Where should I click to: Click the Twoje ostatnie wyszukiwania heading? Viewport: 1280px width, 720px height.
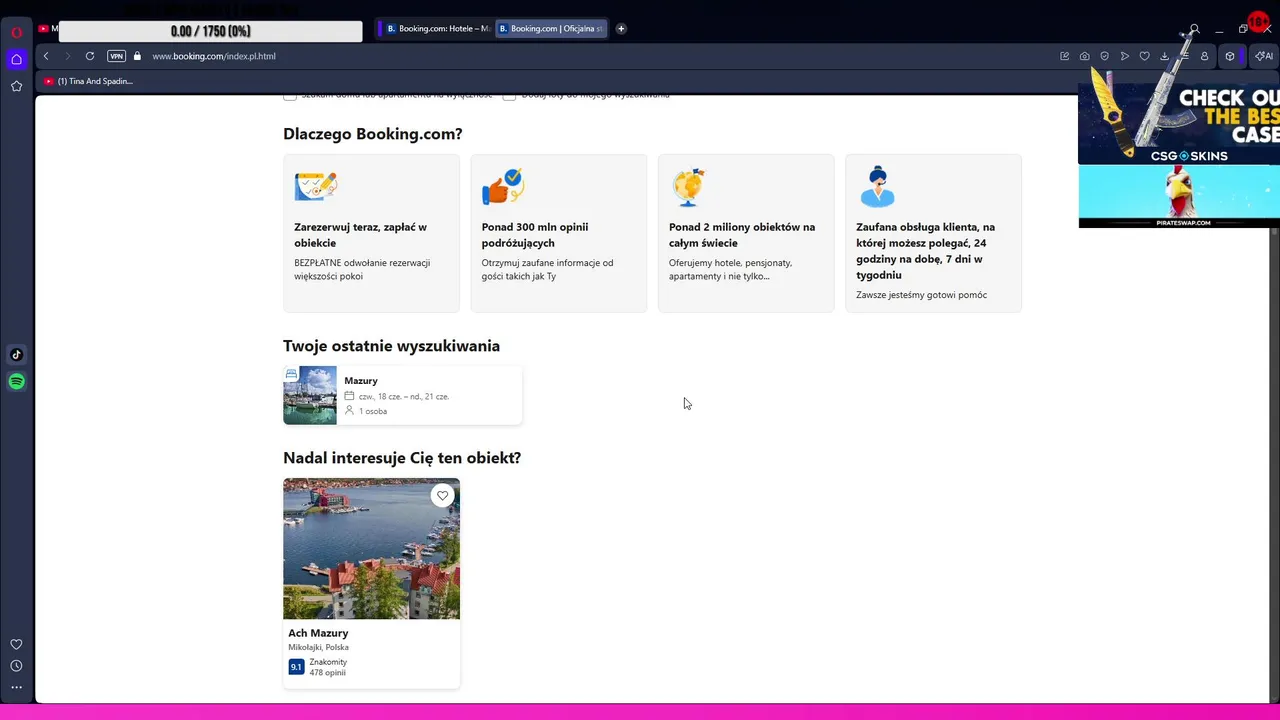391,346
